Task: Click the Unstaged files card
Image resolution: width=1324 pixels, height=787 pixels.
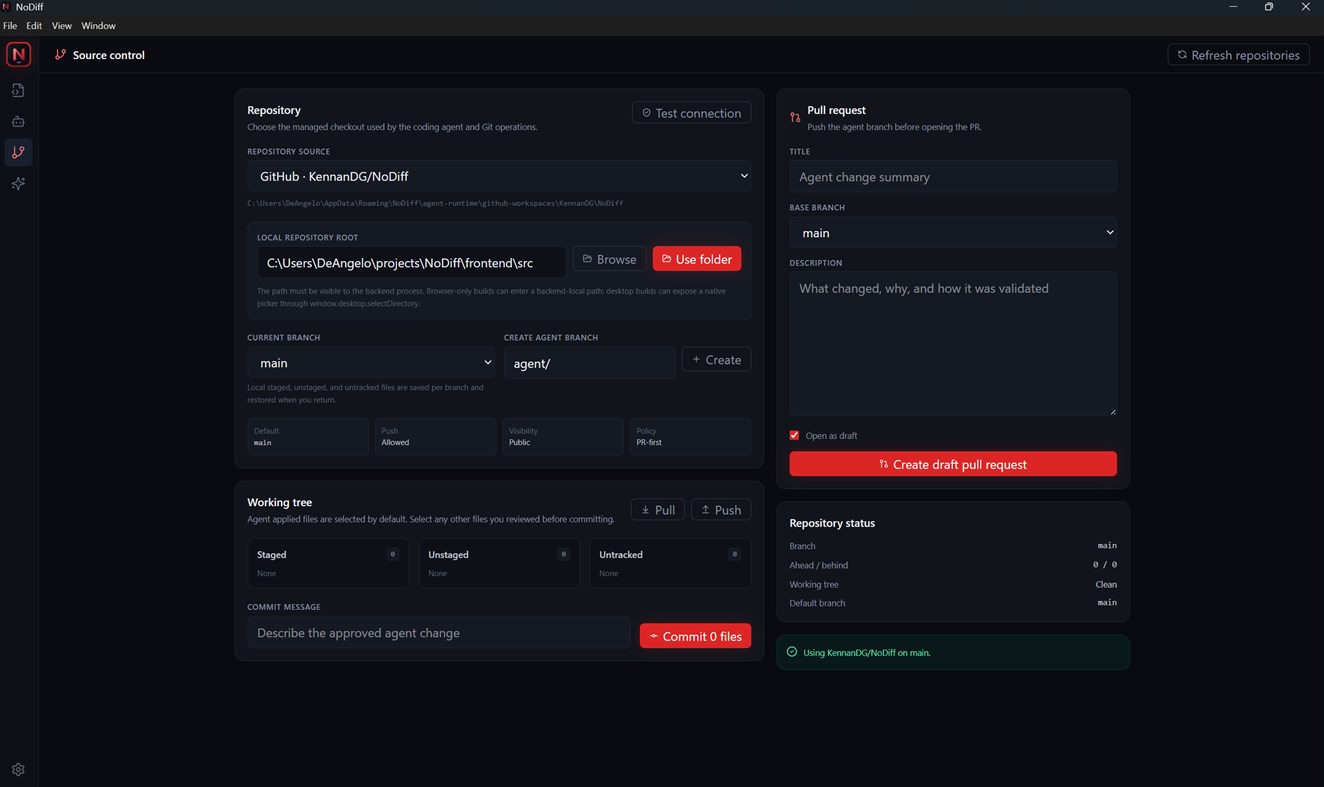Action: (499, 563)
